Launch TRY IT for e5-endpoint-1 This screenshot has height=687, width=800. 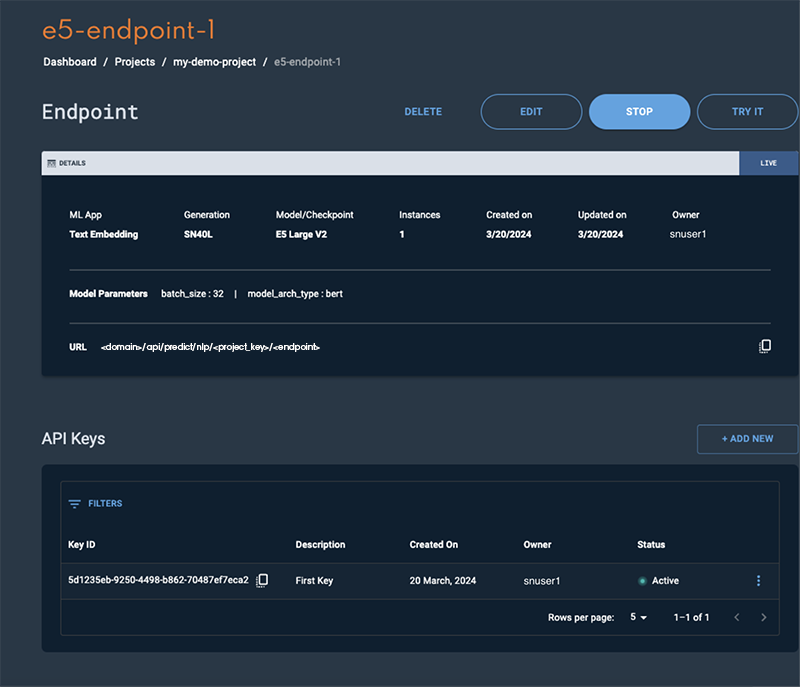pos(747,111)
